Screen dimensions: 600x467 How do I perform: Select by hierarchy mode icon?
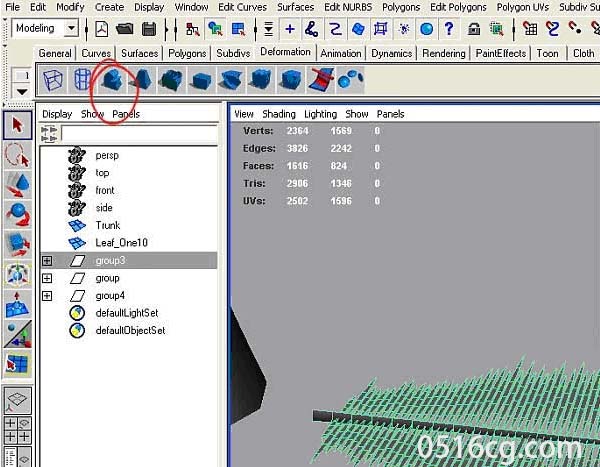coord(192,29)
